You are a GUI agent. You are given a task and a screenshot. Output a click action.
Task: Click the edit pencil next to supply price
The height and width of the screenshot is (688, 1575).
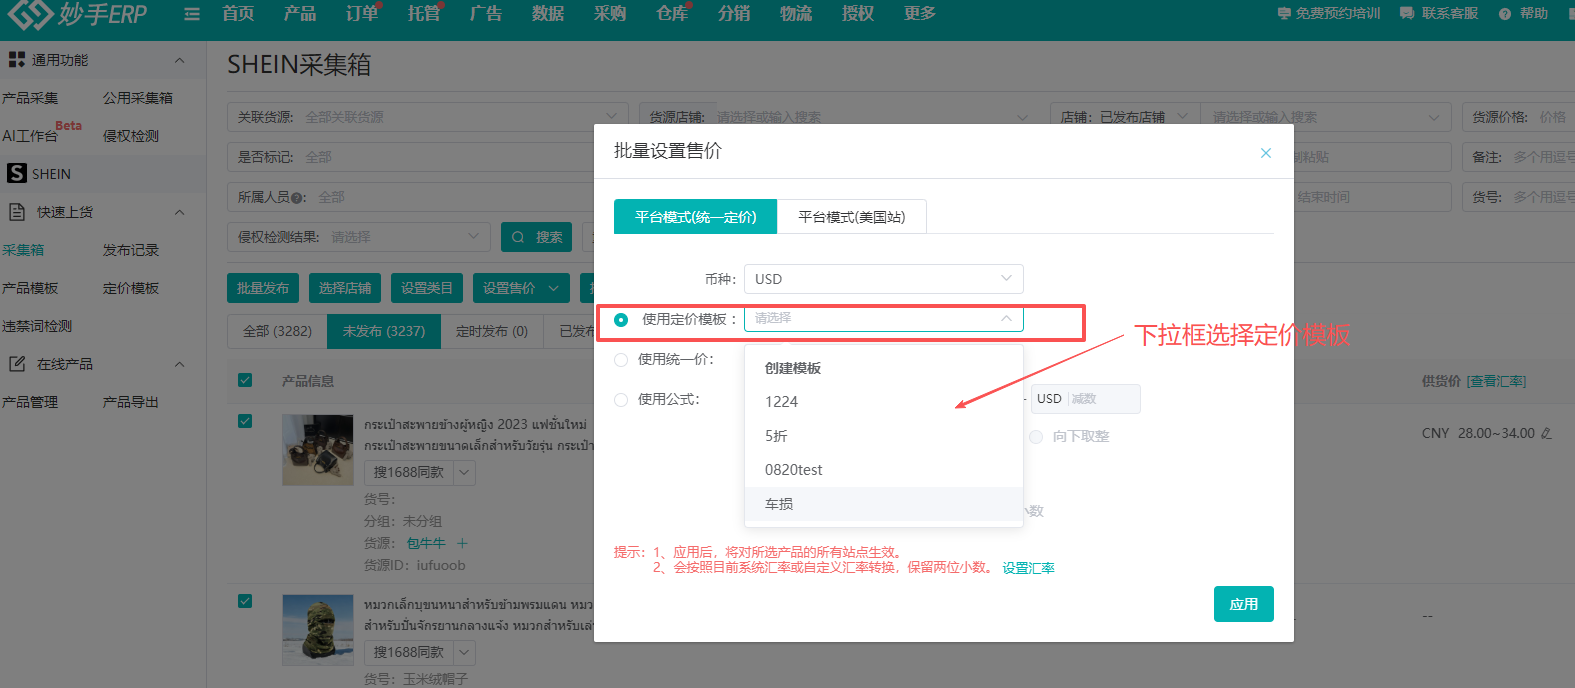click(1546, 434)
